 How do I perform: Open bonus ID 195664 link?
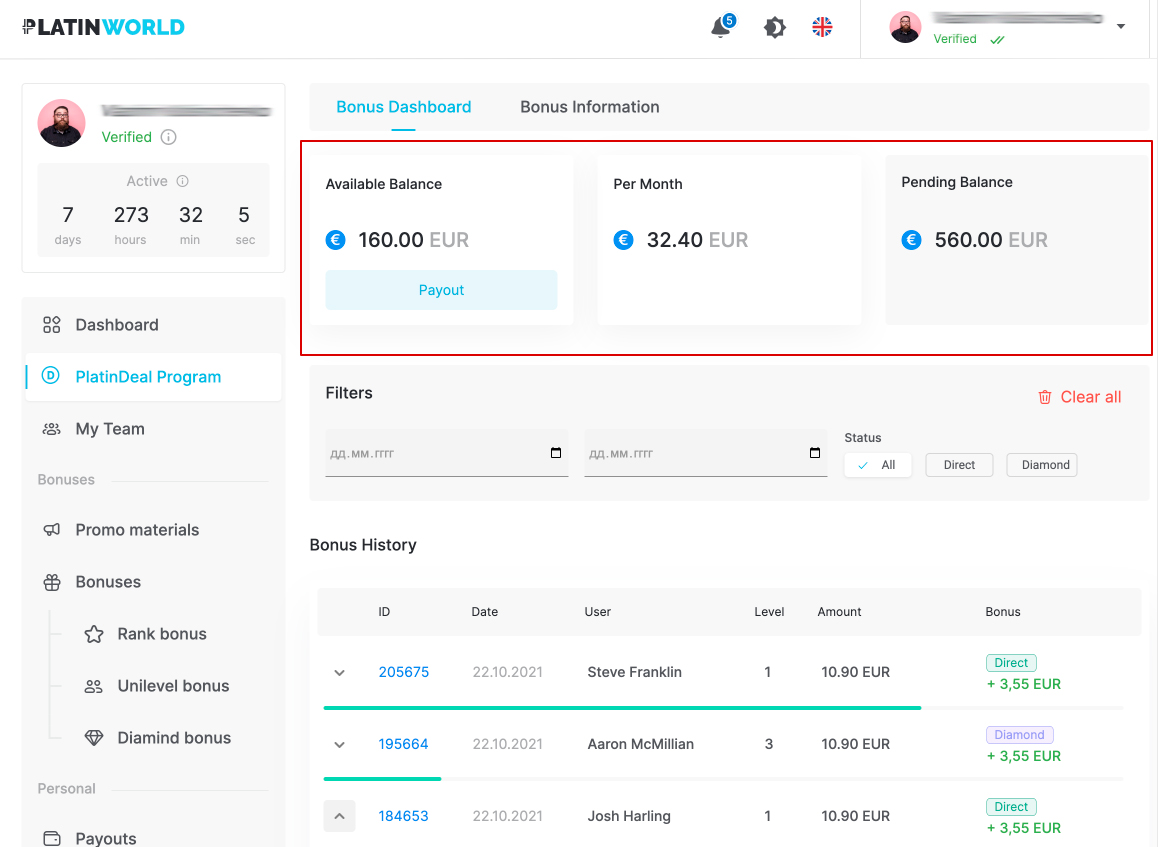click(403, 744)
